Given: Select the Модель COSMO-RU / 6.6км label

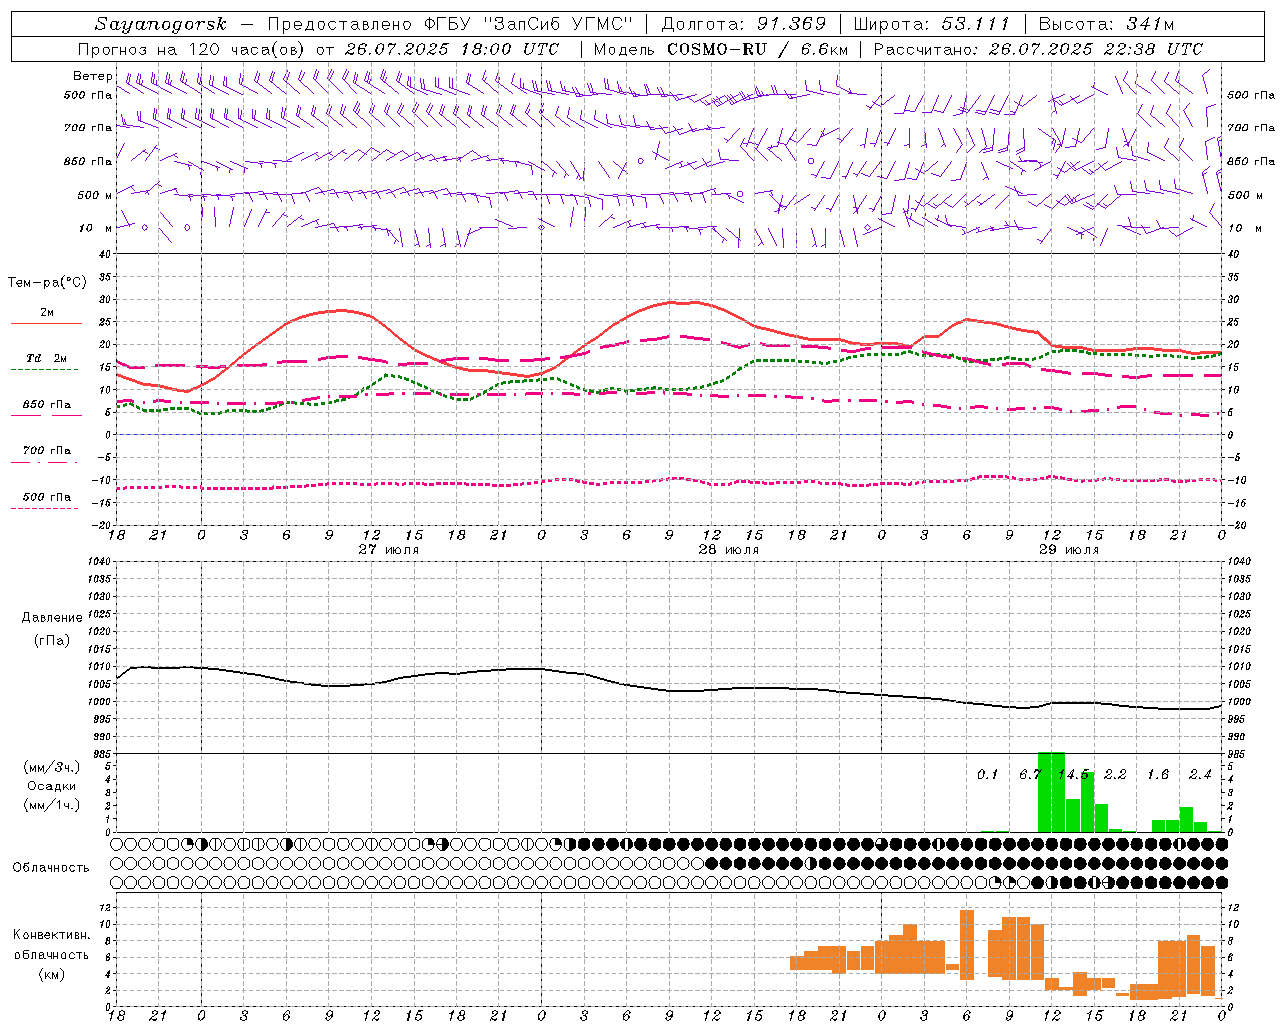Looking at the screenshot, I should [721, 49].
